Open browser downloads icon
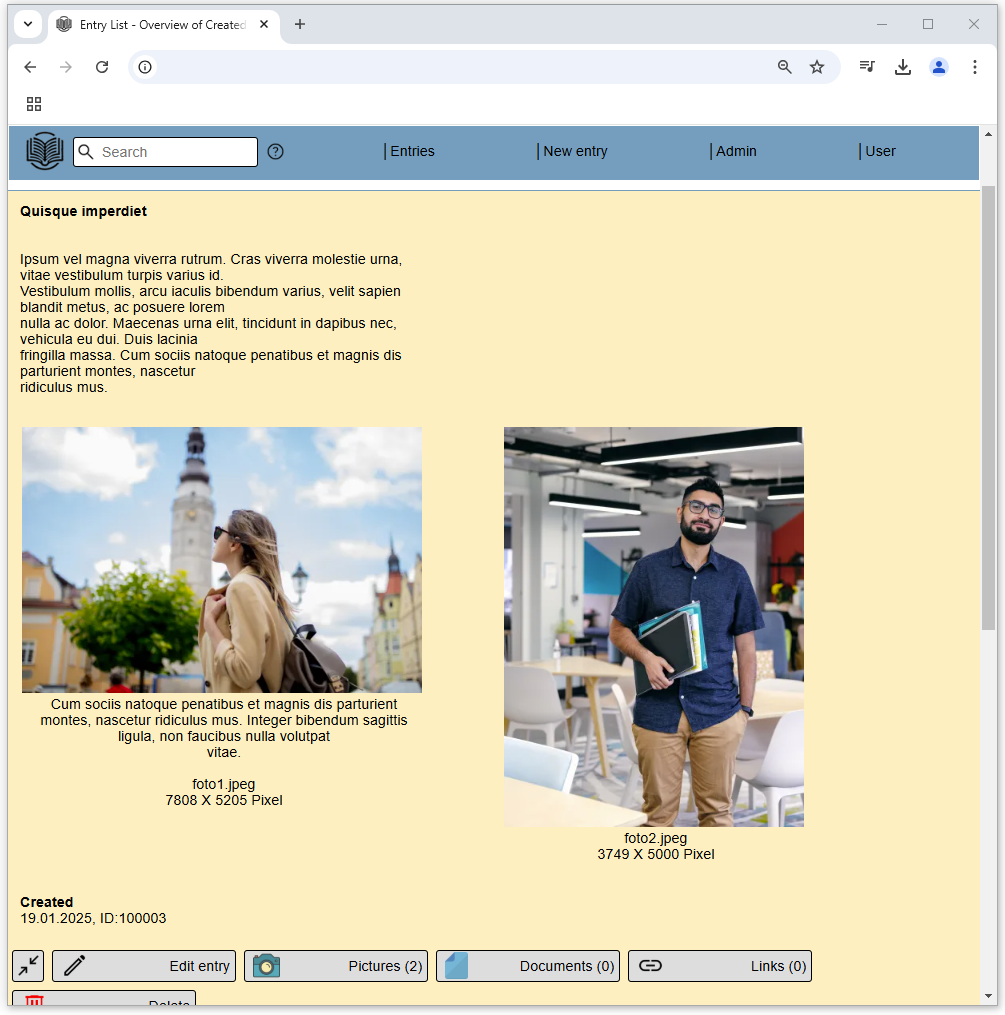 click(903, 67)
